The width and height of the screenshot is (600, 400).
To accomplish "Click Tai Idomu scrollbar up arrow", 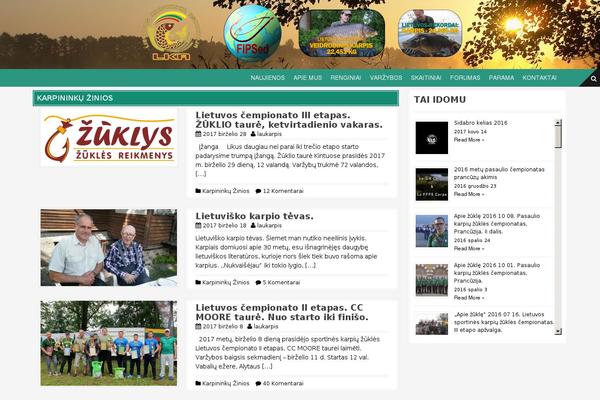I will click(558, 122).
